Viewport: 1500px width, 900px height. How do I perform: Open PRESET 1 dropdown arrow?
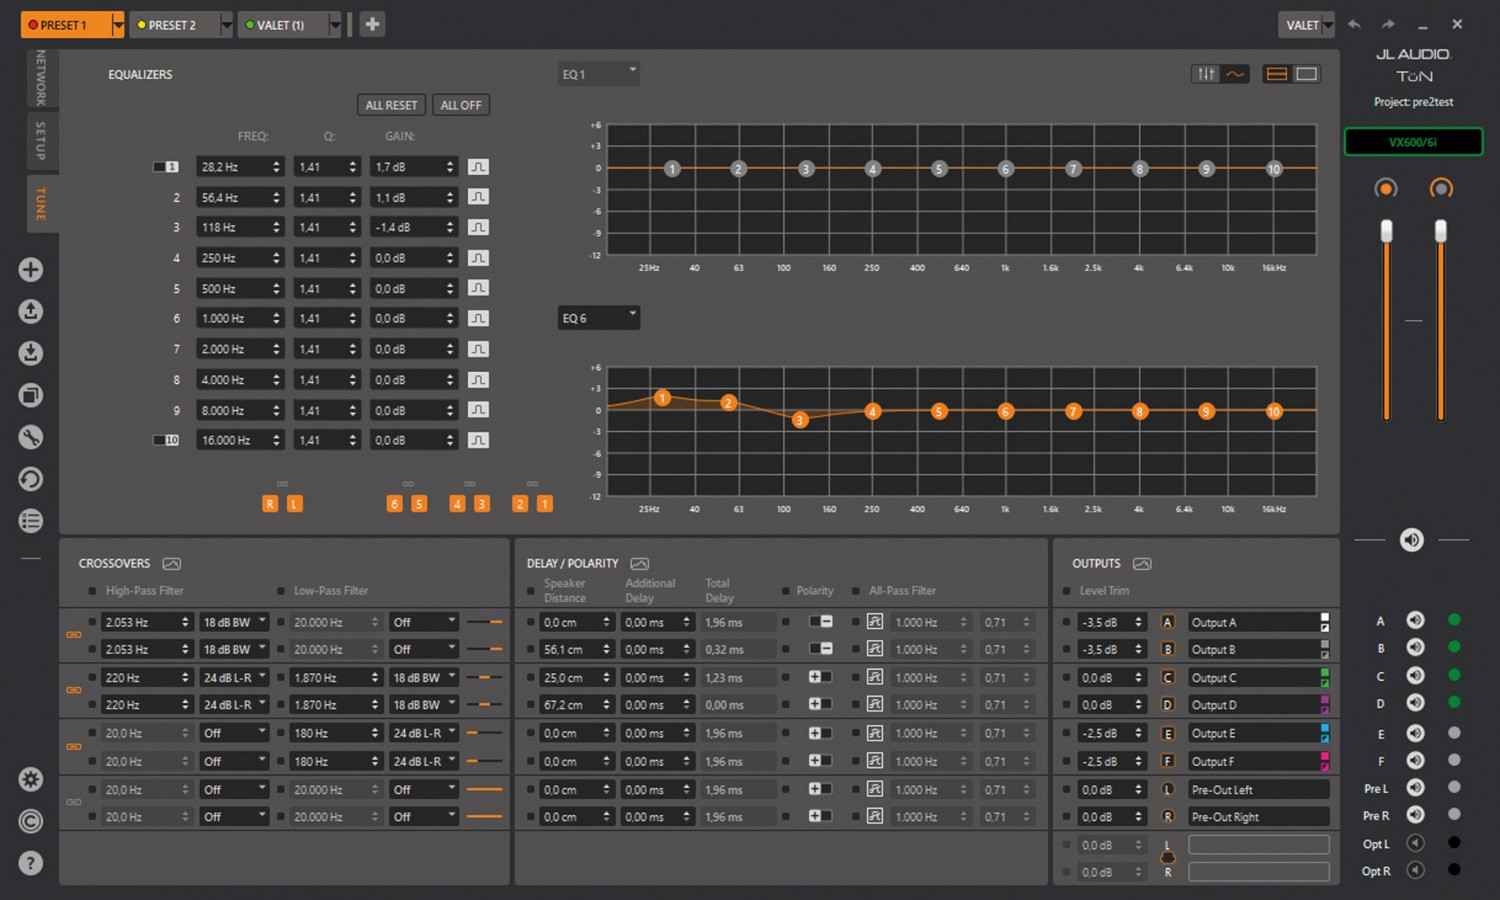pyautogui.click(x=118, y=25)
